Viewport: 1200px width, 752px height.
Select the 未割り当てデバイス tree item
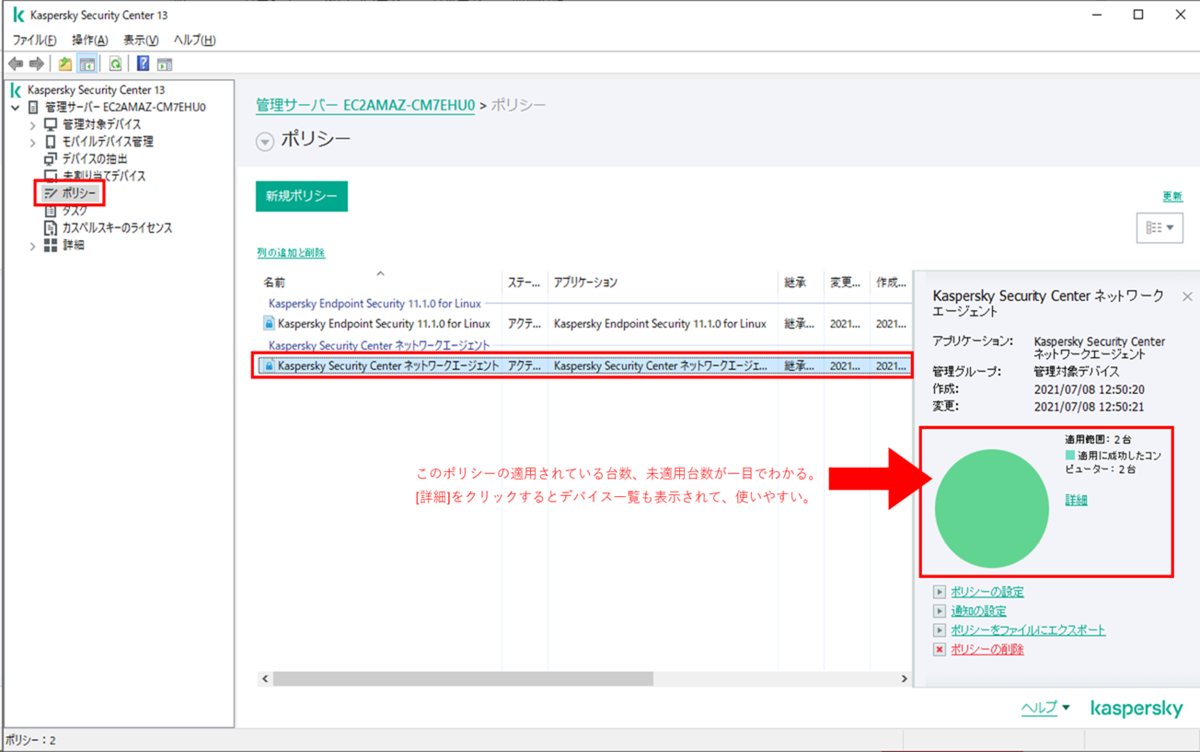point(103,176)
